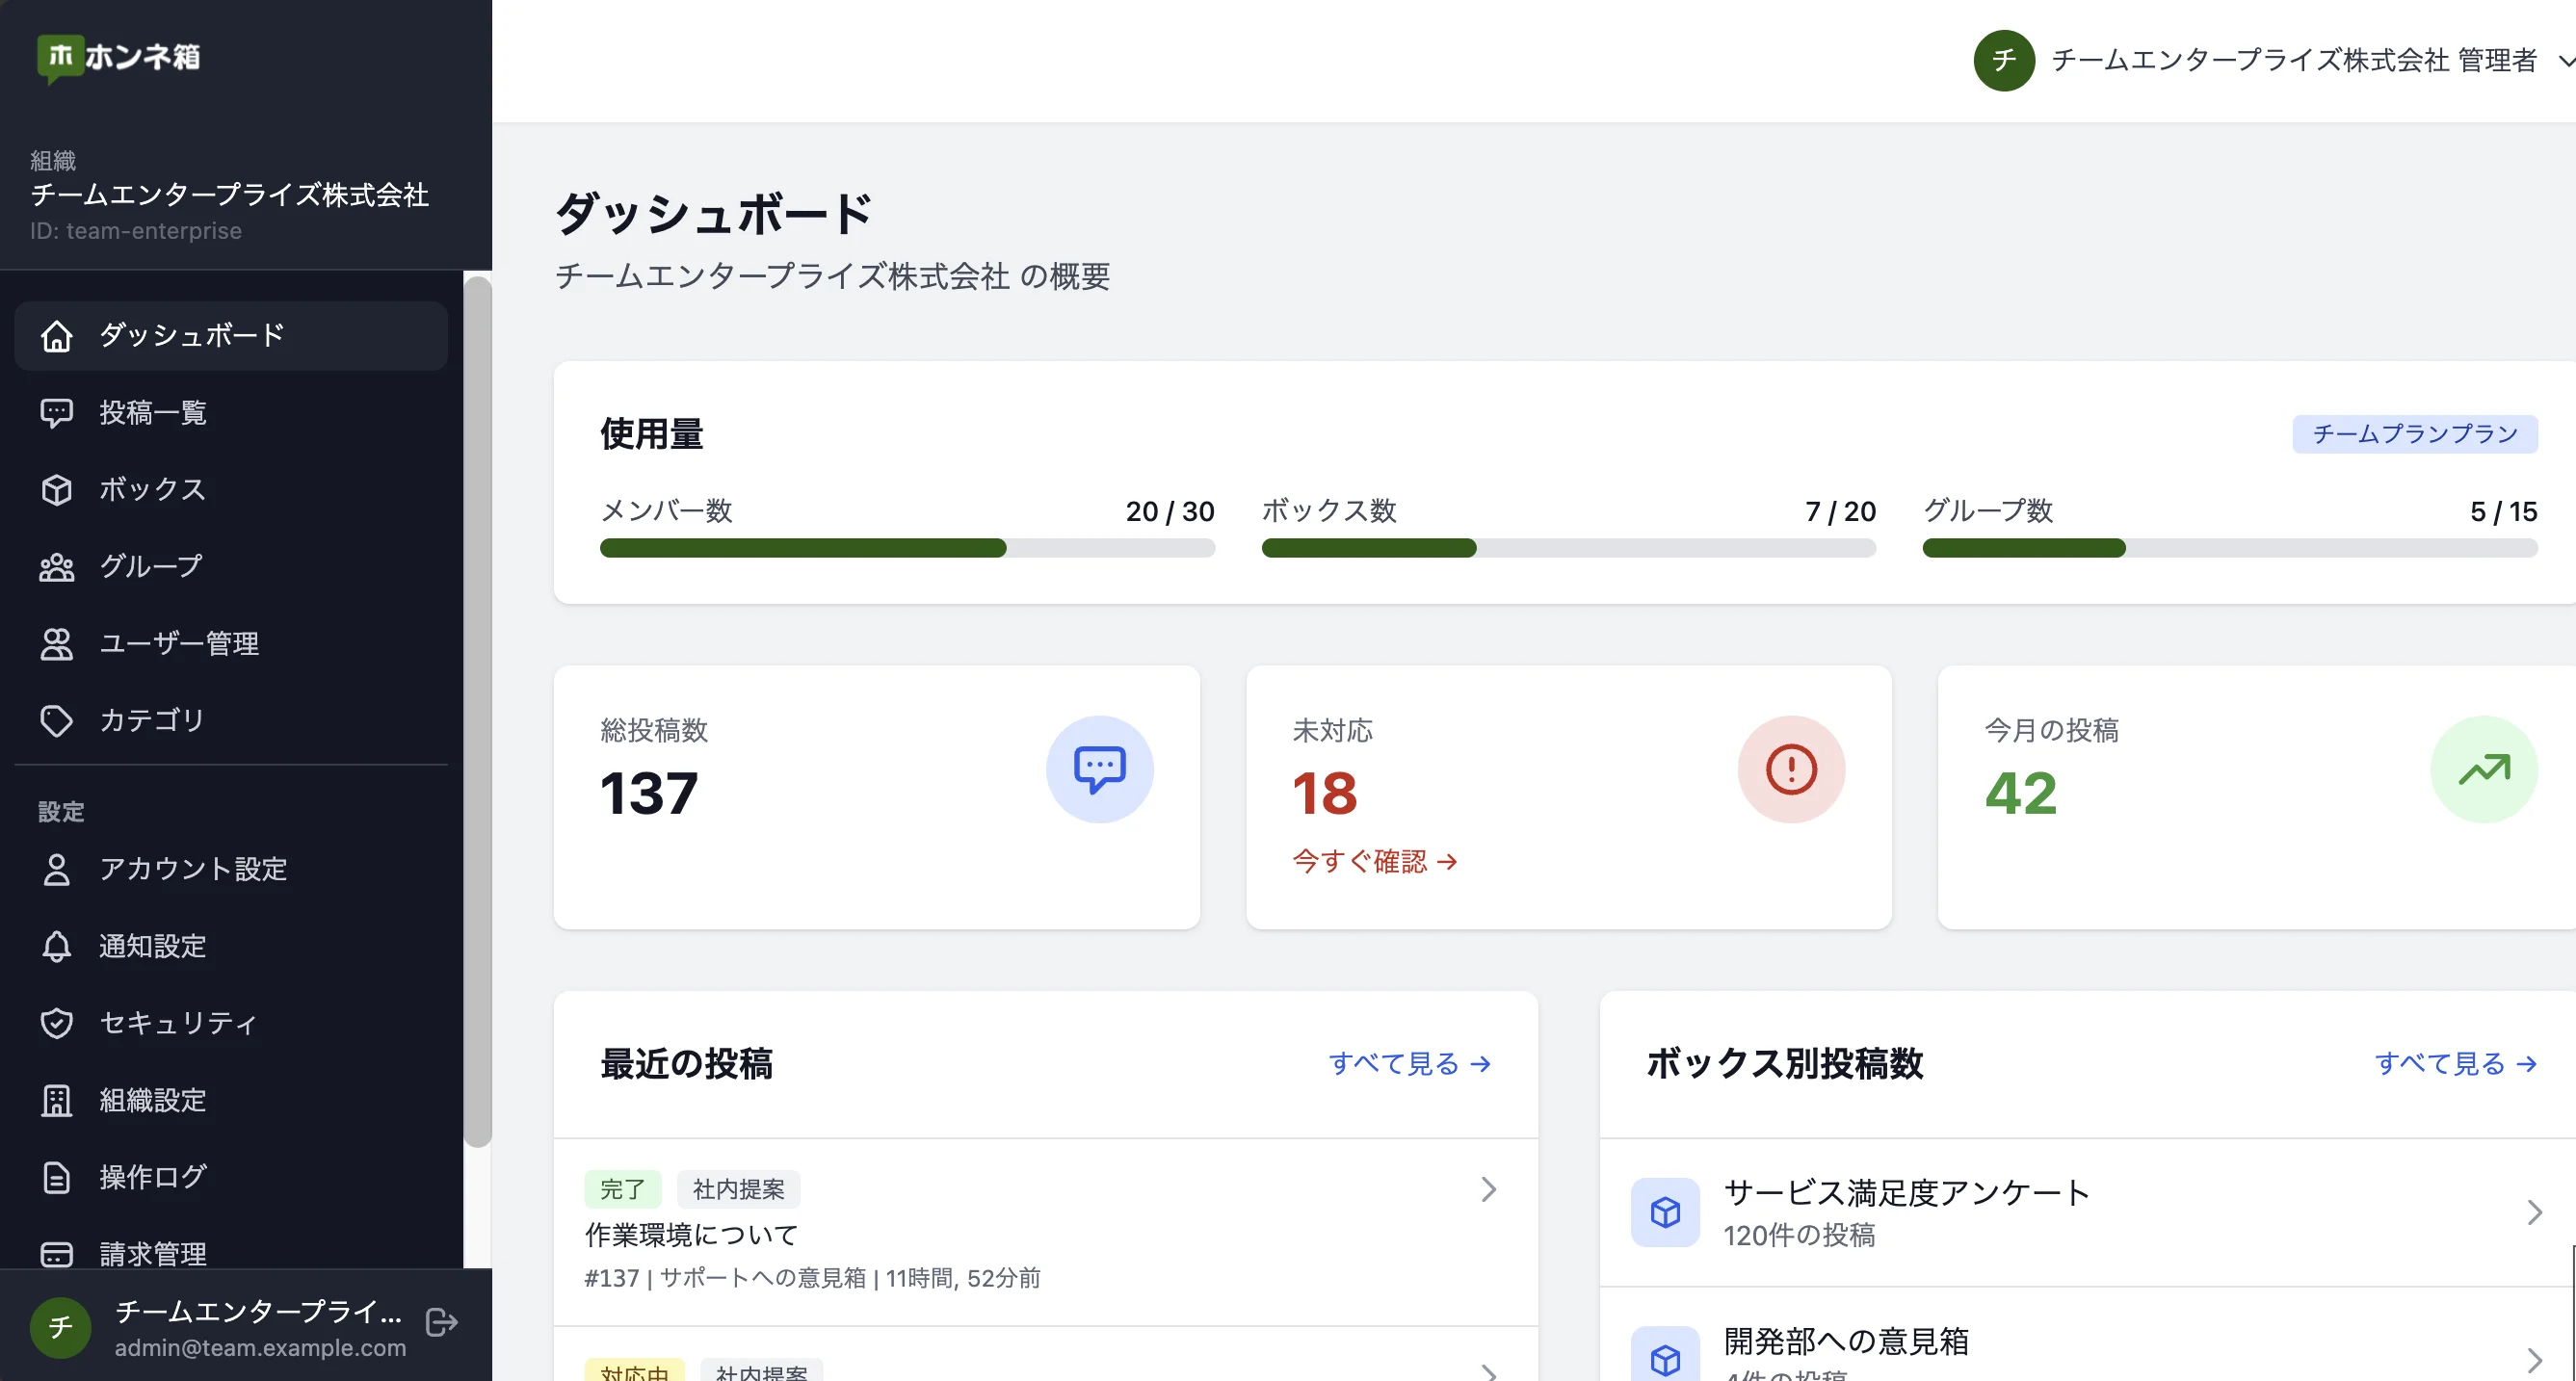Click the green チ avatar in top header

coord(2003,60)
